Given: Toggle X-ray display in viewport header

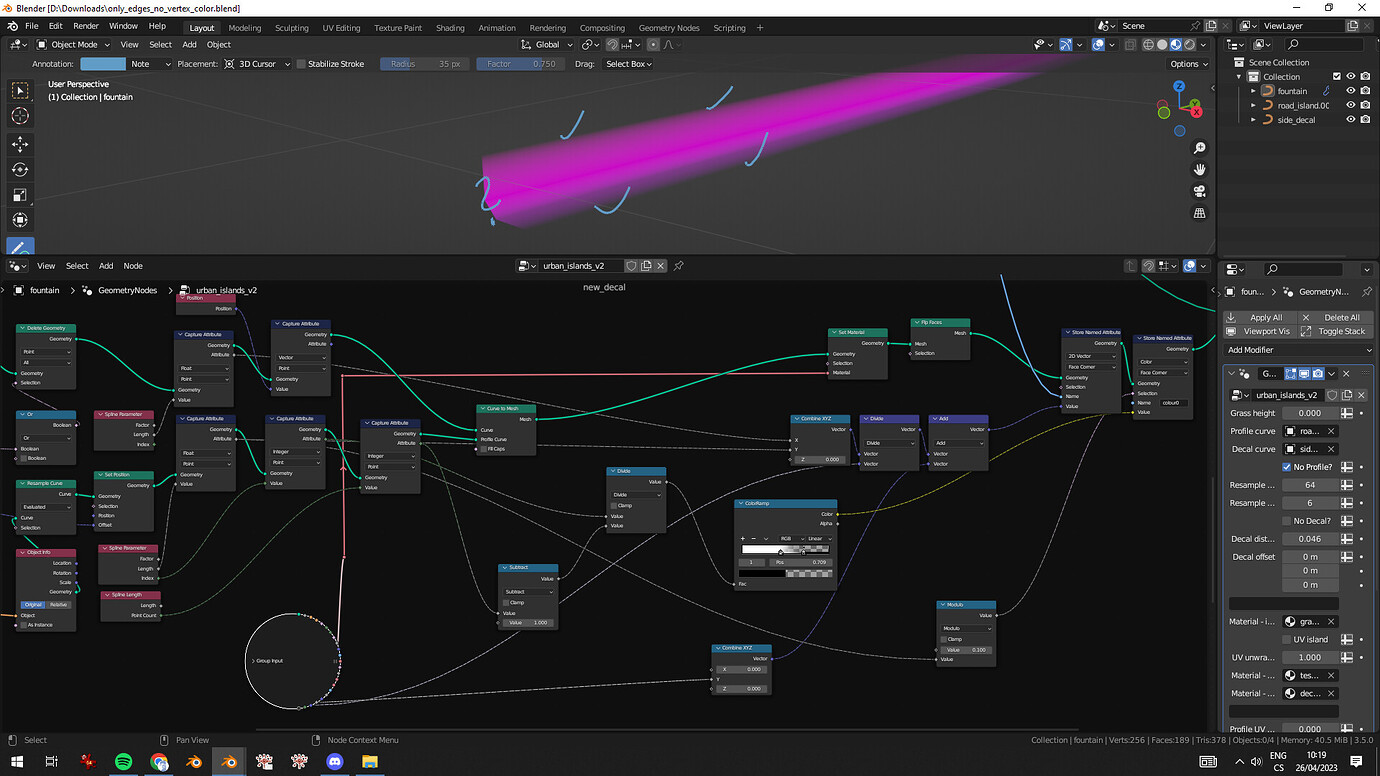Looking at the screenshot, I should click(1130, 44).
